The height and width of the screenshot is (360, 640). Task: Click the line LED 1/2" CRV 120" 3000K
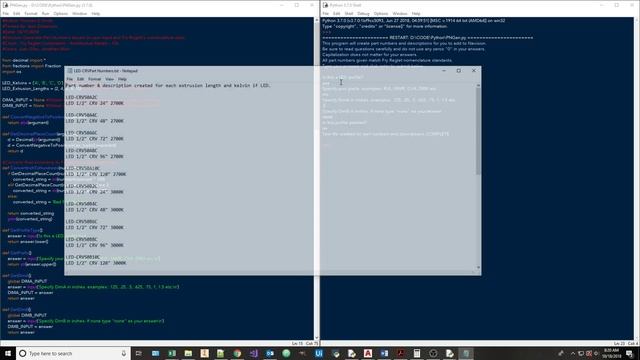(96, 263)
